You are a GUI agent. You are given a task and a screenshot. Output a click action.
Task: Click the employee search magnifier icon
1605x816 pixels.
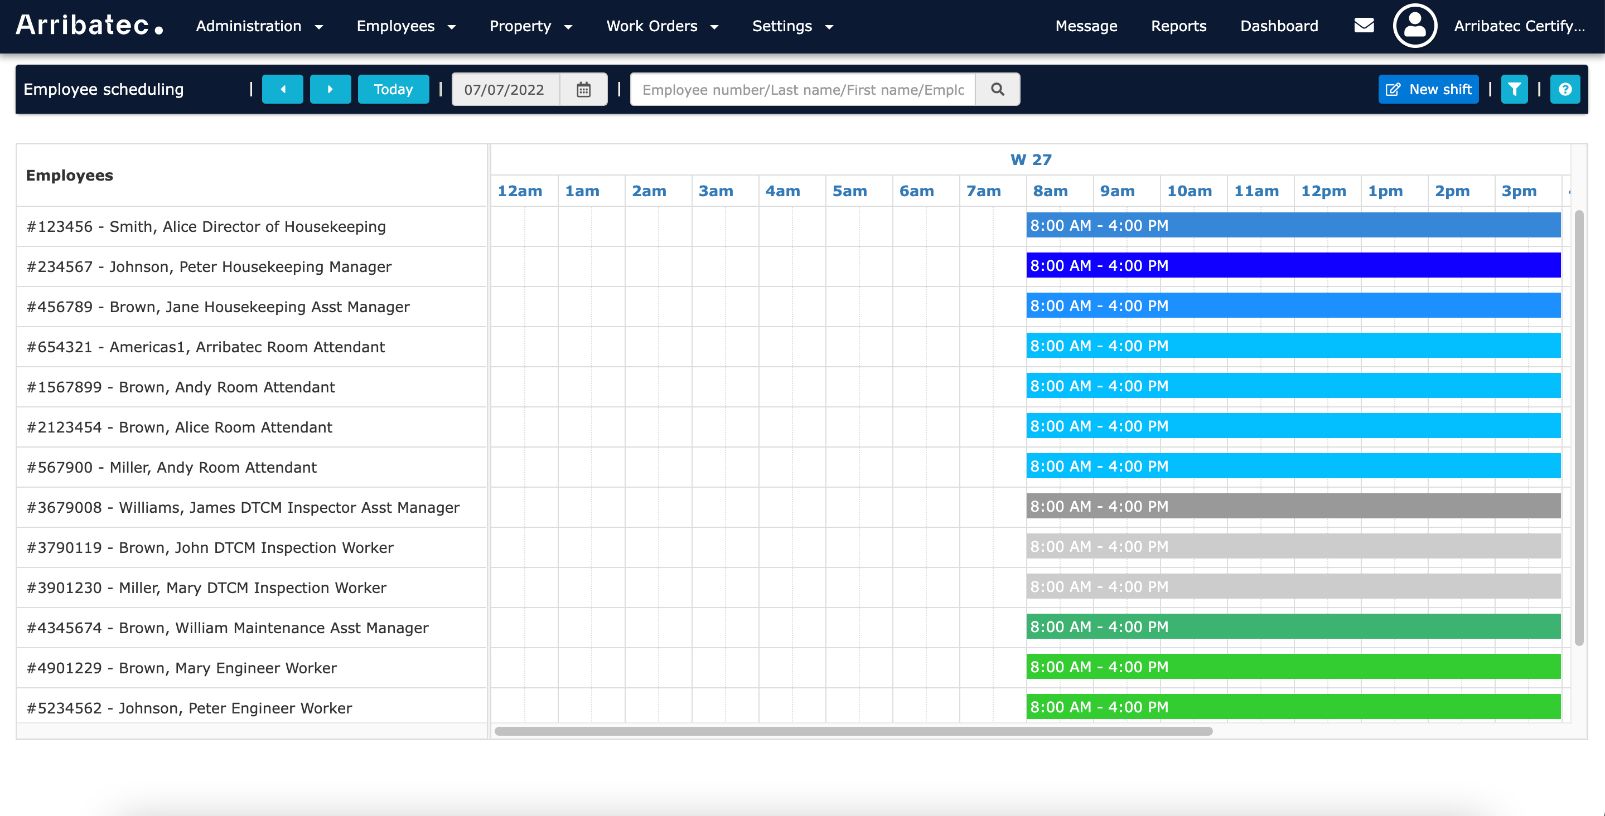pos(997,90)
